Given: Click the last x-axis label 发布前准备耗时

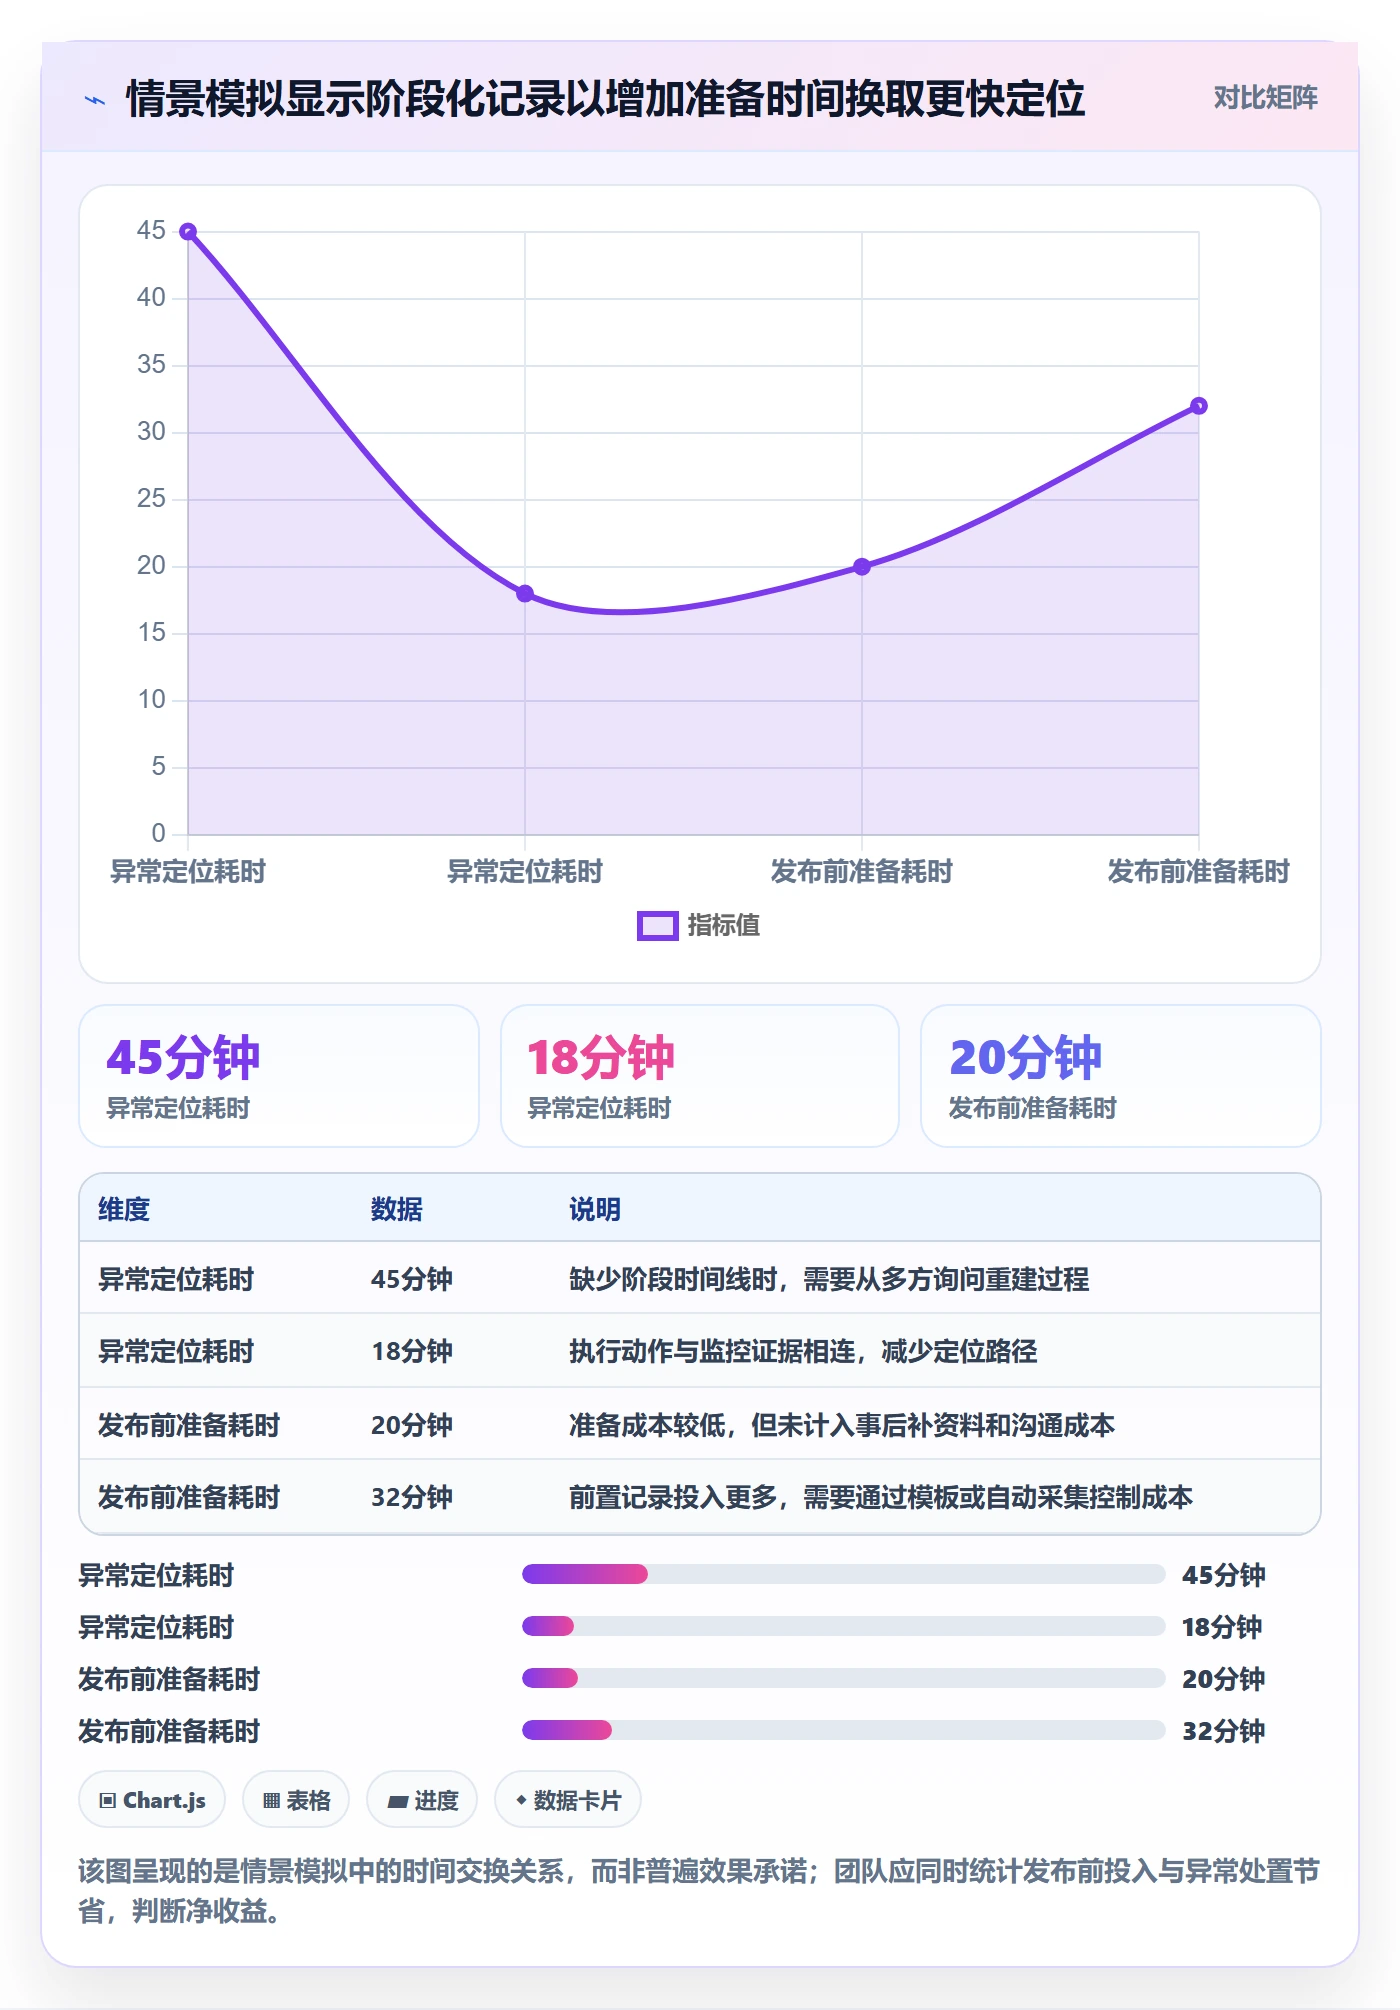Looking at the screenshot, I should 1199,872.
